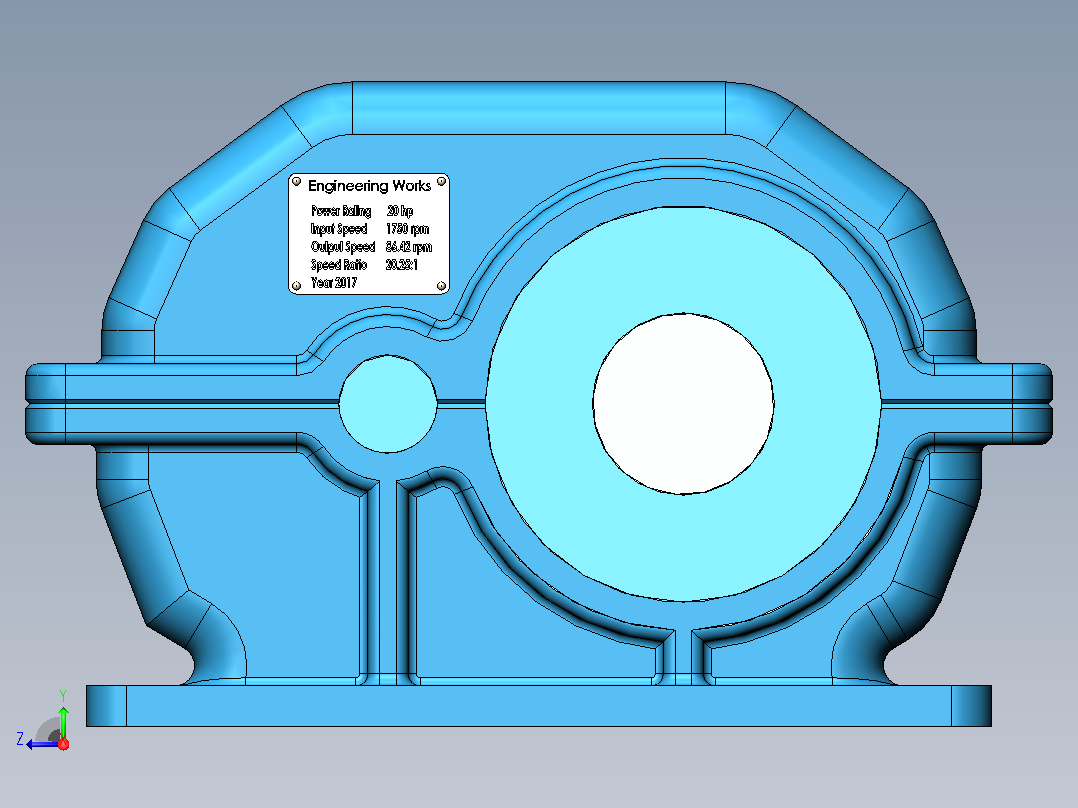1078x808 pixels.
Task: Select the "Output Speed" label on the nameplate
Action: click(343, 247)
